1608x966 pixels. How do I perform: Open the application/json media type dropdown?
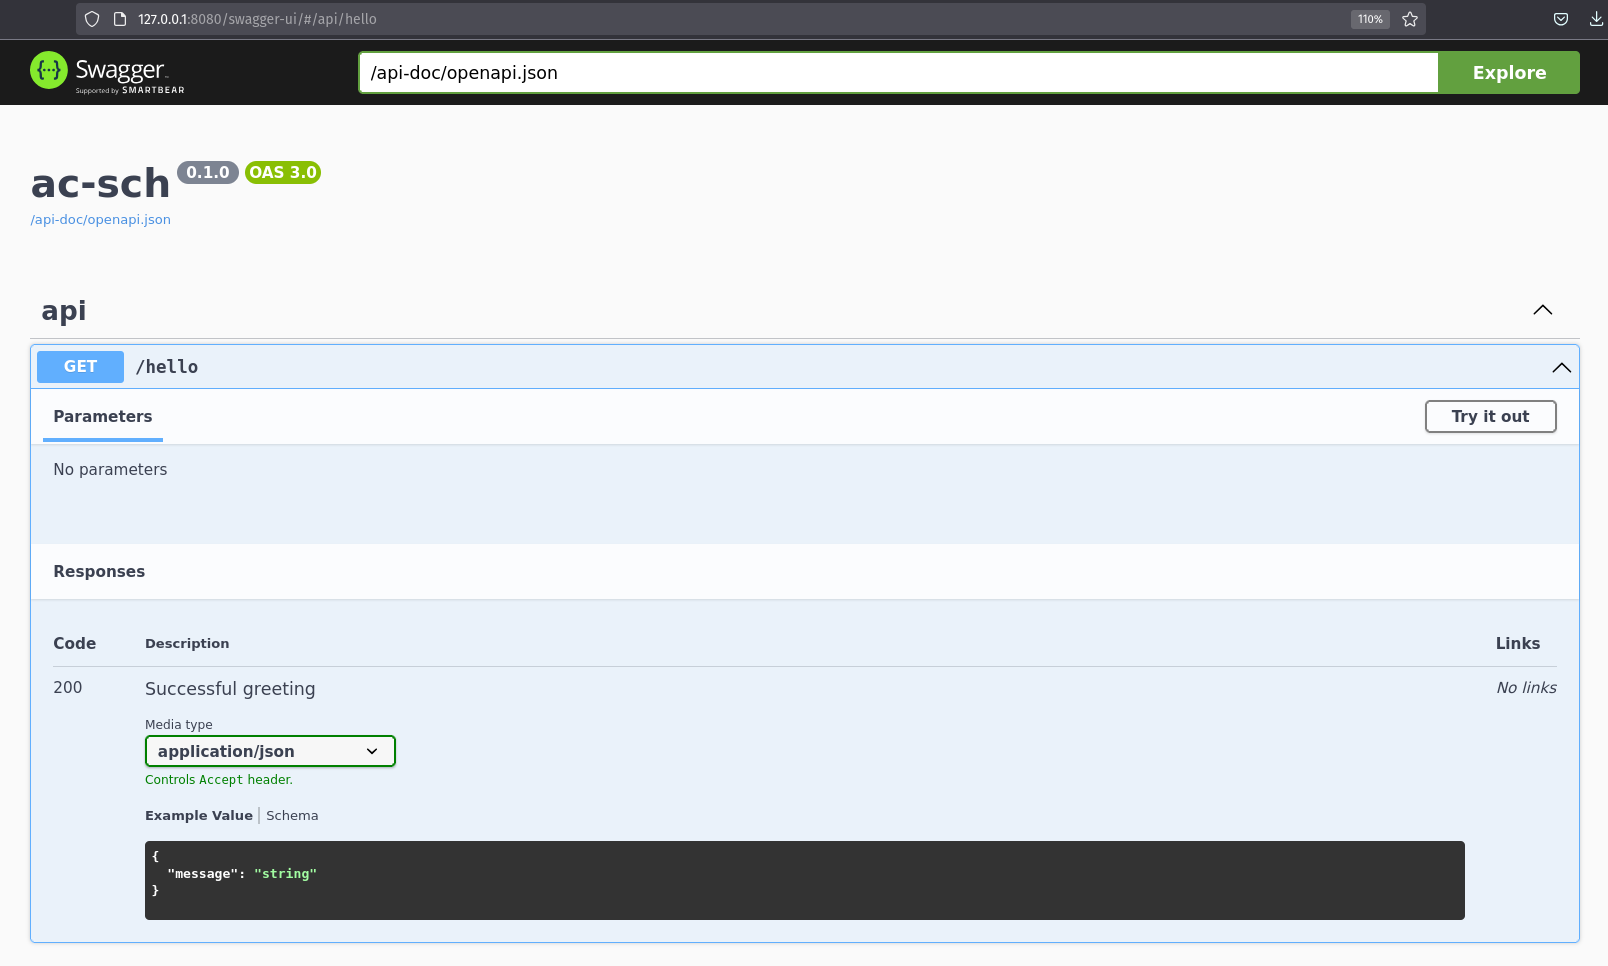point(270,751)
